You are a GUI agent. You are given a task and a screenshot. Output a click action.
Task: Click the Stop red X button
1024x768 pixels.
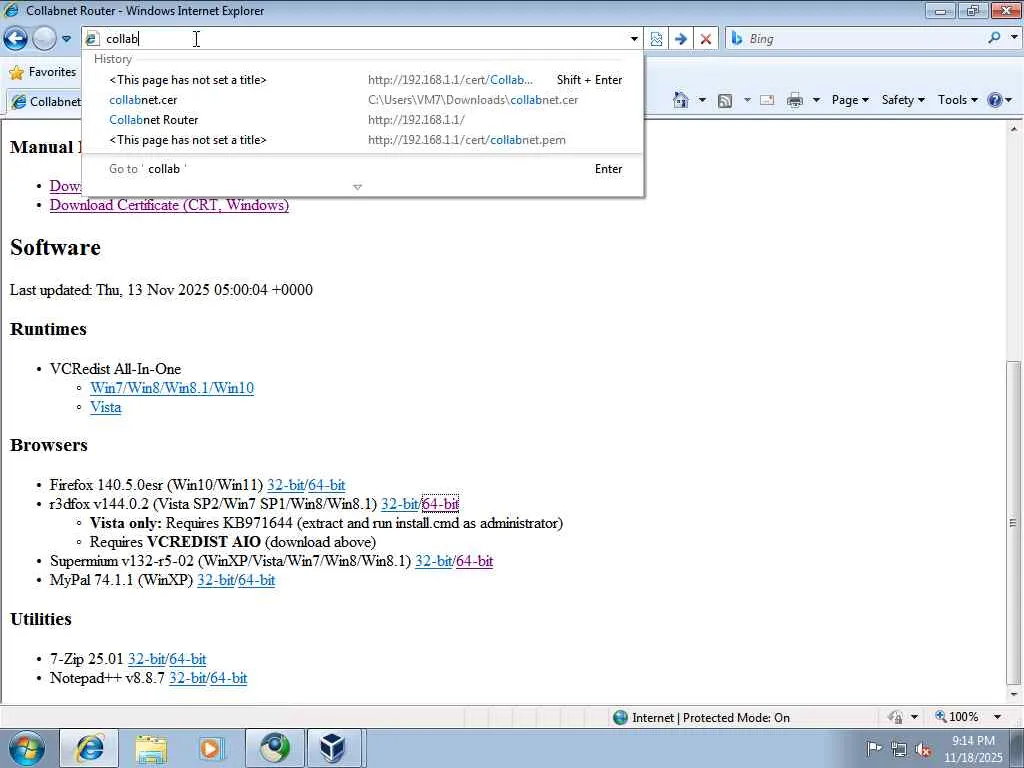706,39
